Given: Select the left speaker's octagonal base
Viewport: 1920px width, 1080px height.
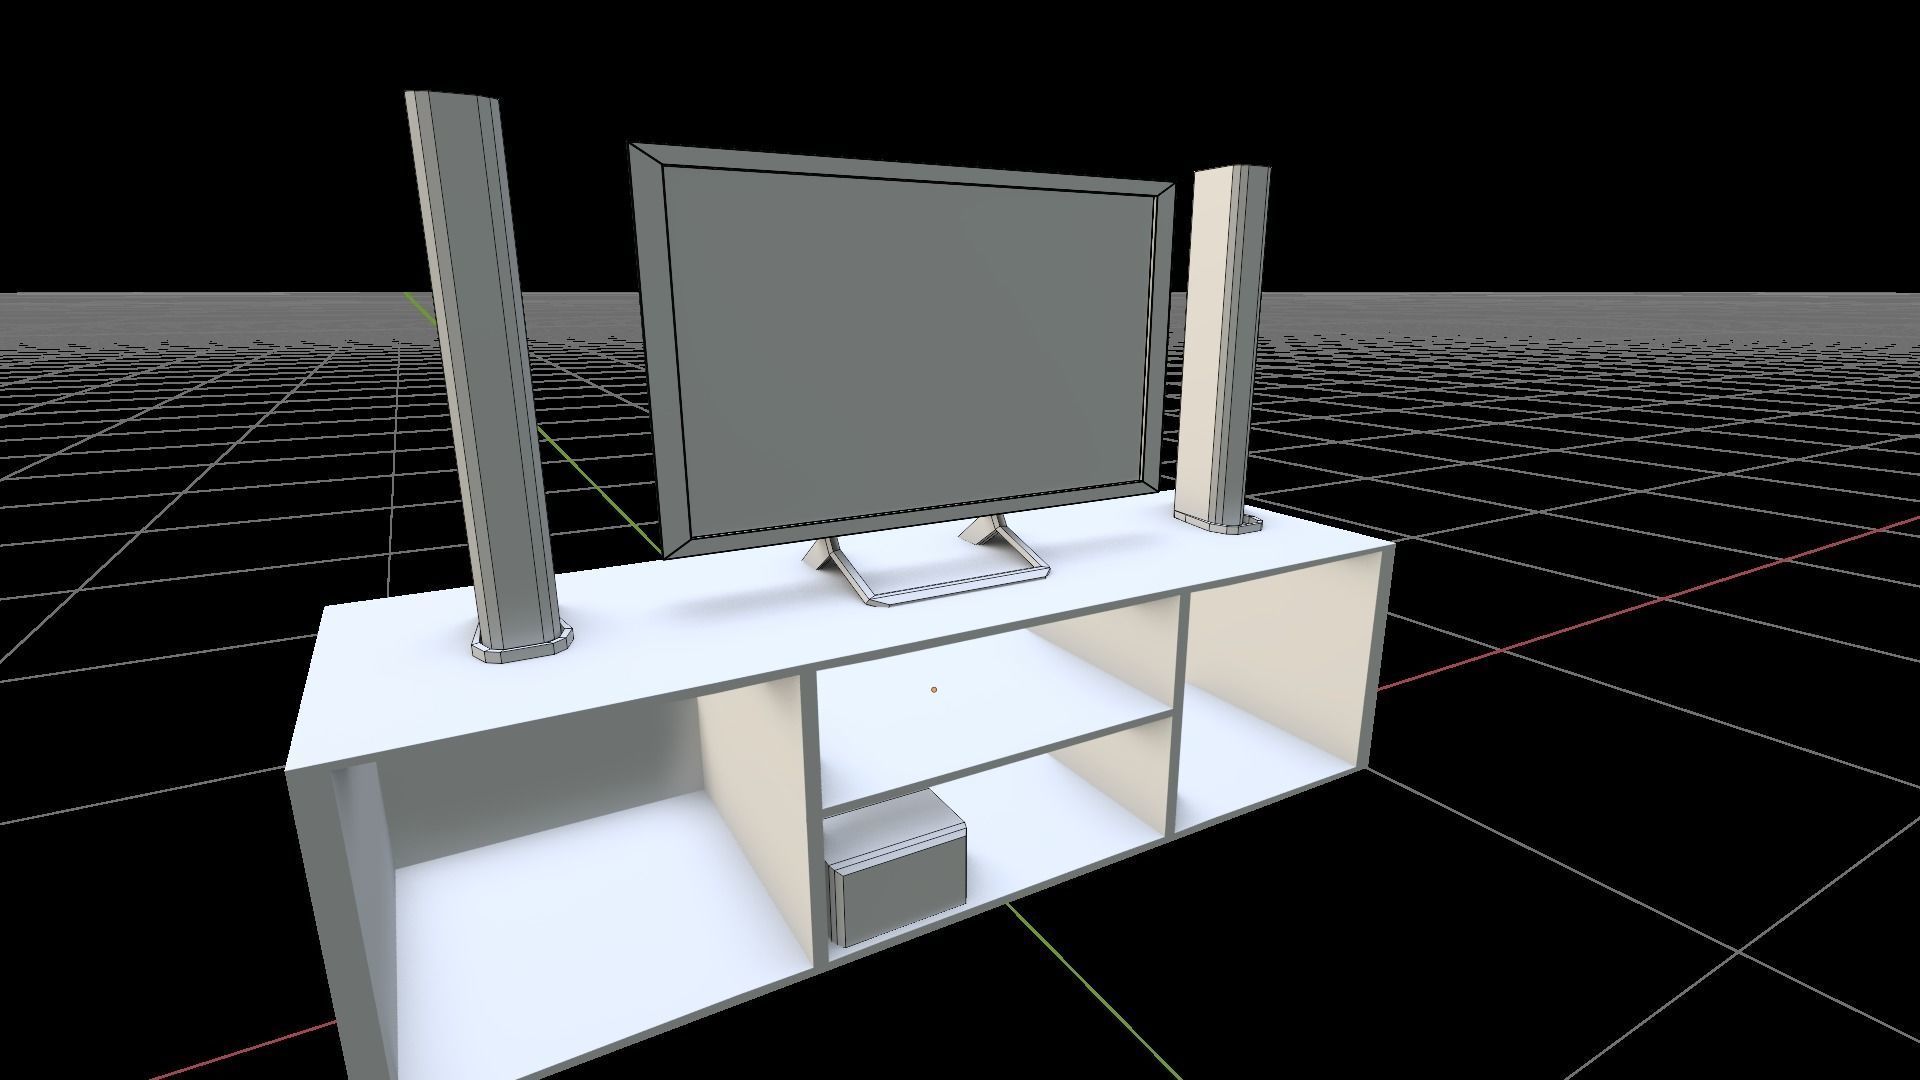Looking at the screenshot, I should (x=523, y=644).
